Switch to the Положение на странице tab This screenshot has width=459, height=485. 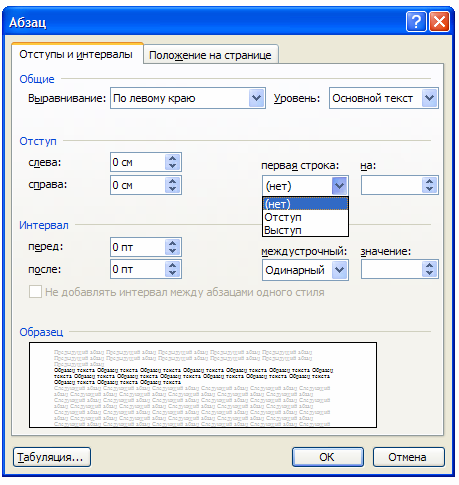(x=210, y=55)
